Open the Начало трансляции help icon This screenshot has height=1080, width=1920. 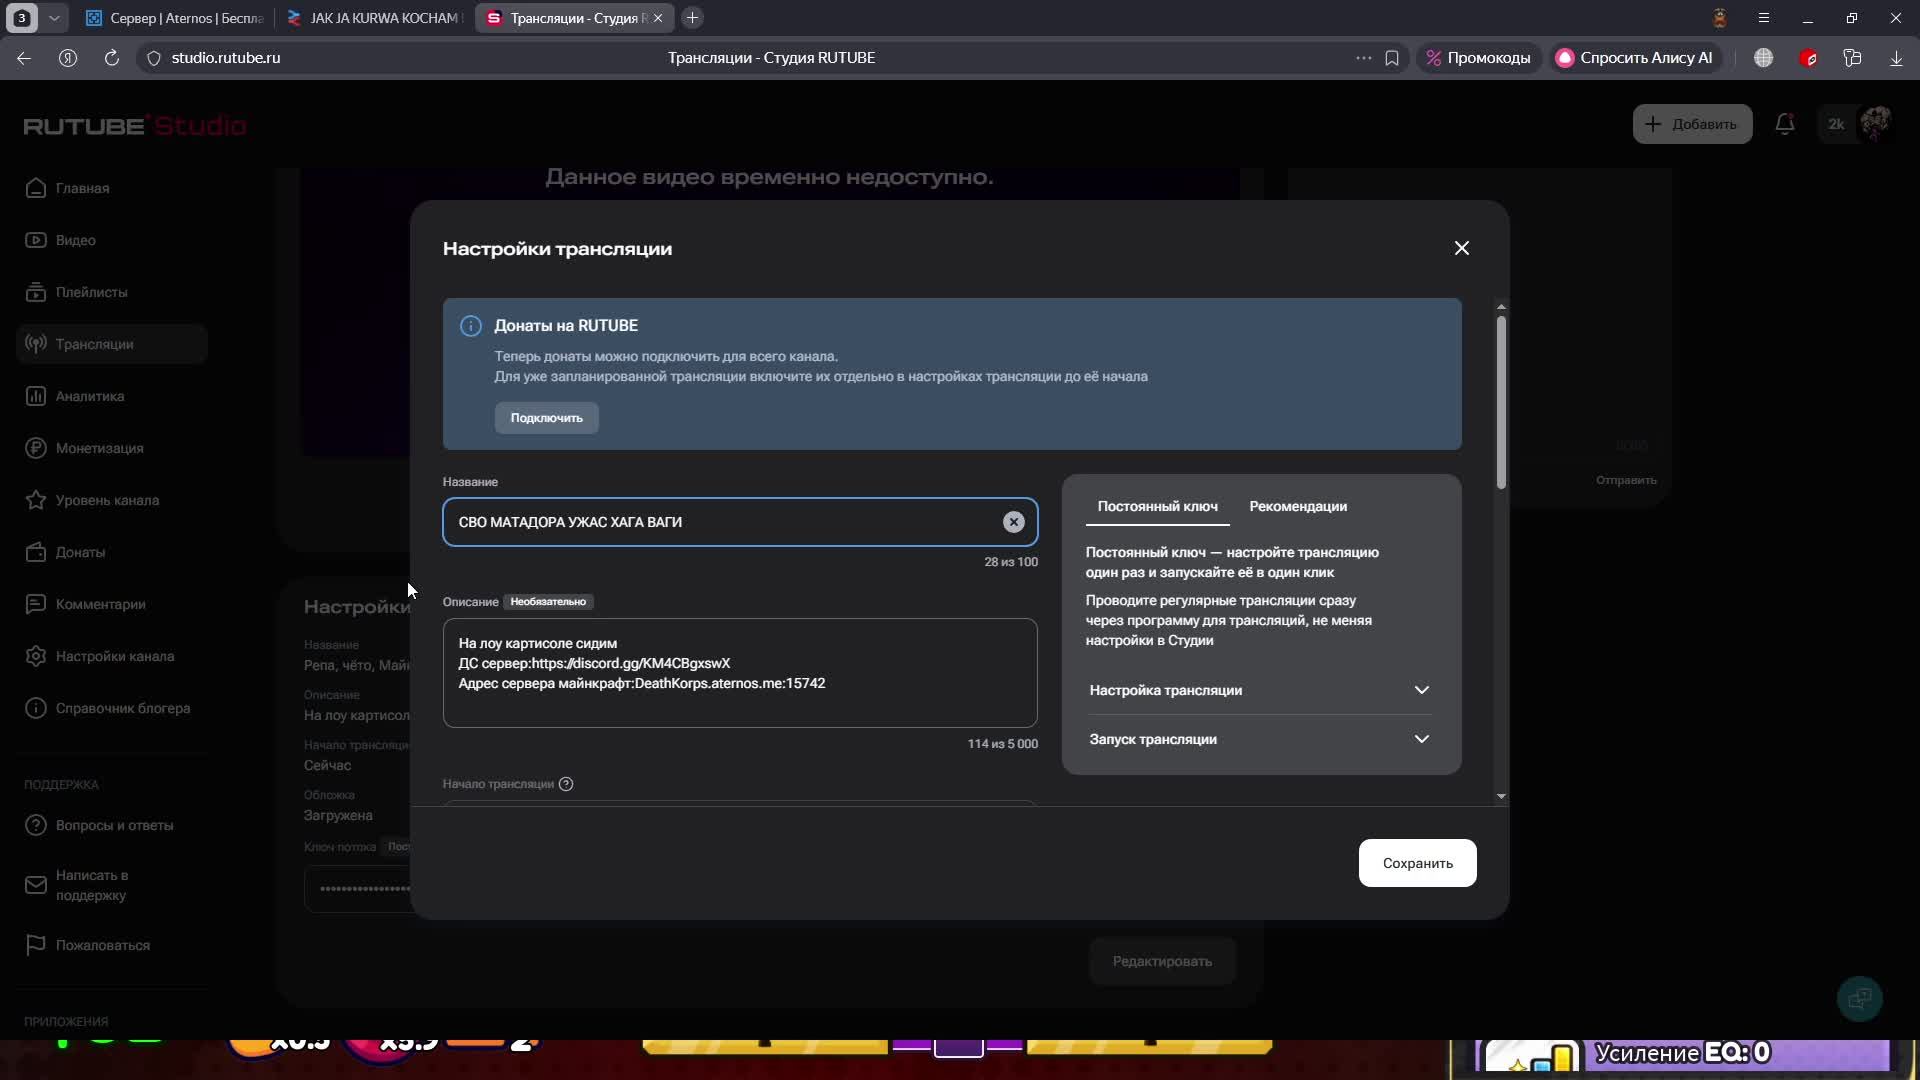[x=566, y=784]
